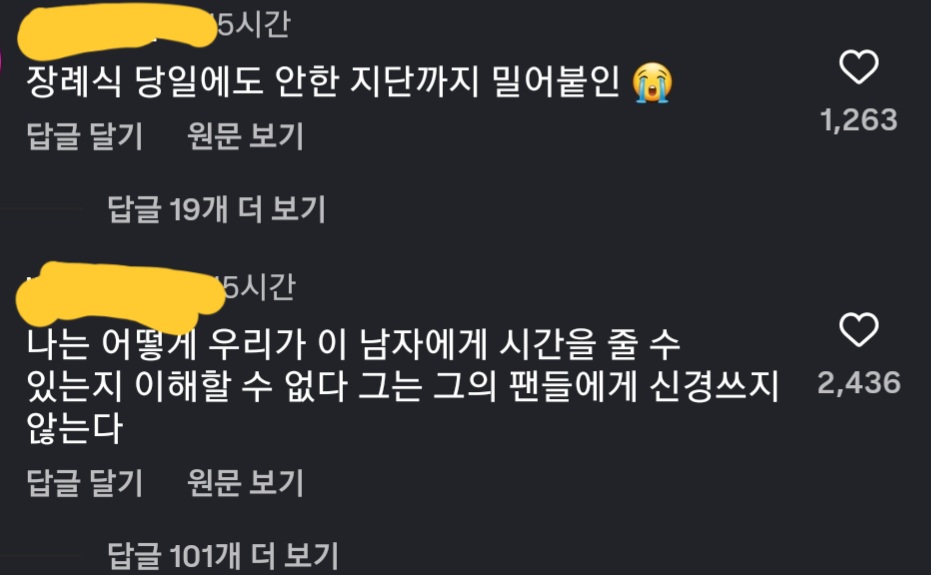Viewport: 931px width, 575px height.
Task: Click the second comment's 시간 timestamp
Action: [x=260, y=288]
